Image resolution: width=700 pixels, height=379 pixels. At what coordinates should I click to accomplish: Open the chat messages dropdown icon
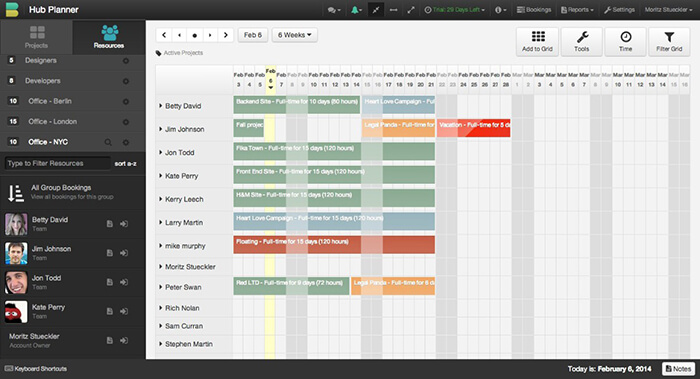(x=333, y=10)
